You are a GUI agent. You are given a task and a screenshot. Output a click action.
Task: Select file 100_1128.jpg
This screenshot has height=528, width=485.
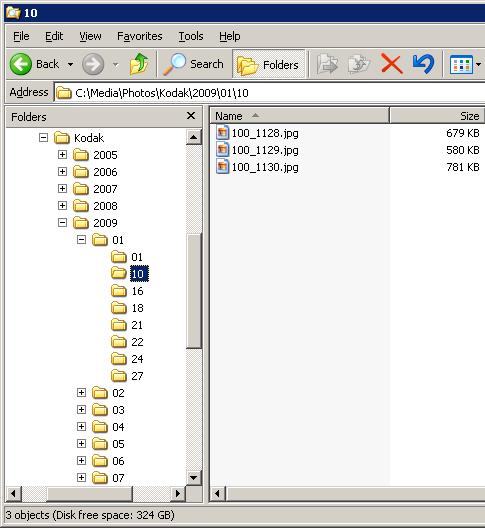265,133
